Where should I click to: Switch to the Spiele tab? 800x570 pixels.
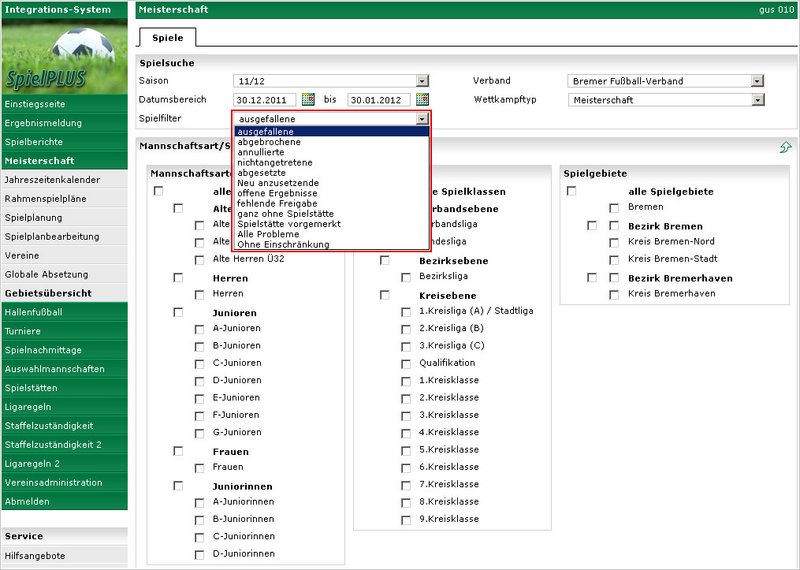167,38
